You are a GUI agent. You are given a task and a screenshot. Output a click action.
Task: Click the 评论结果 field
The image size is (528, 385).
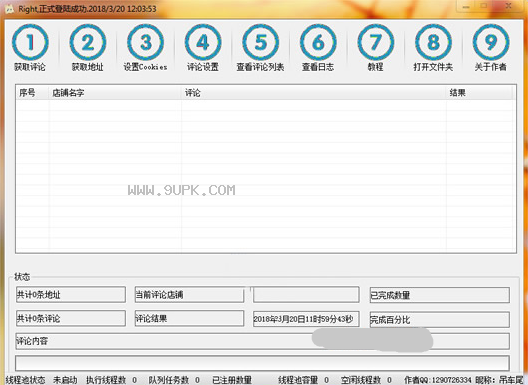190,318
